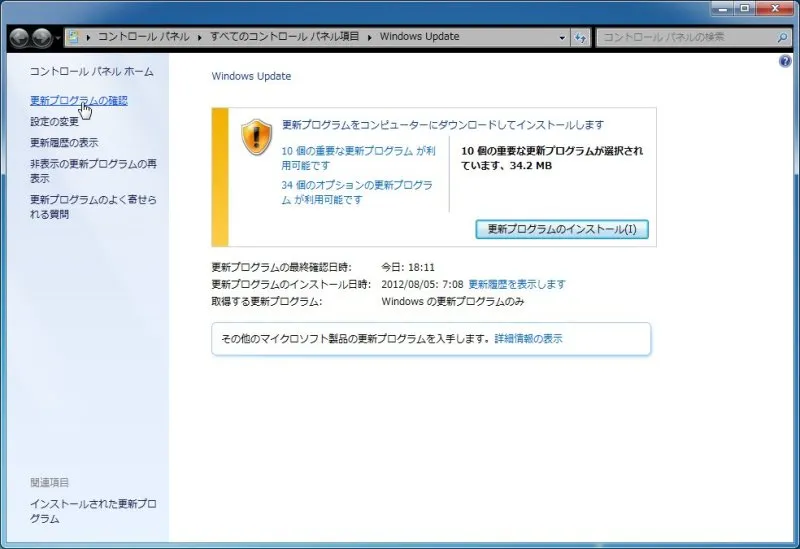The height and width of the screenshot is (549, 800).
Task: Click the back navigation arrow button
Action: (19, 38)
